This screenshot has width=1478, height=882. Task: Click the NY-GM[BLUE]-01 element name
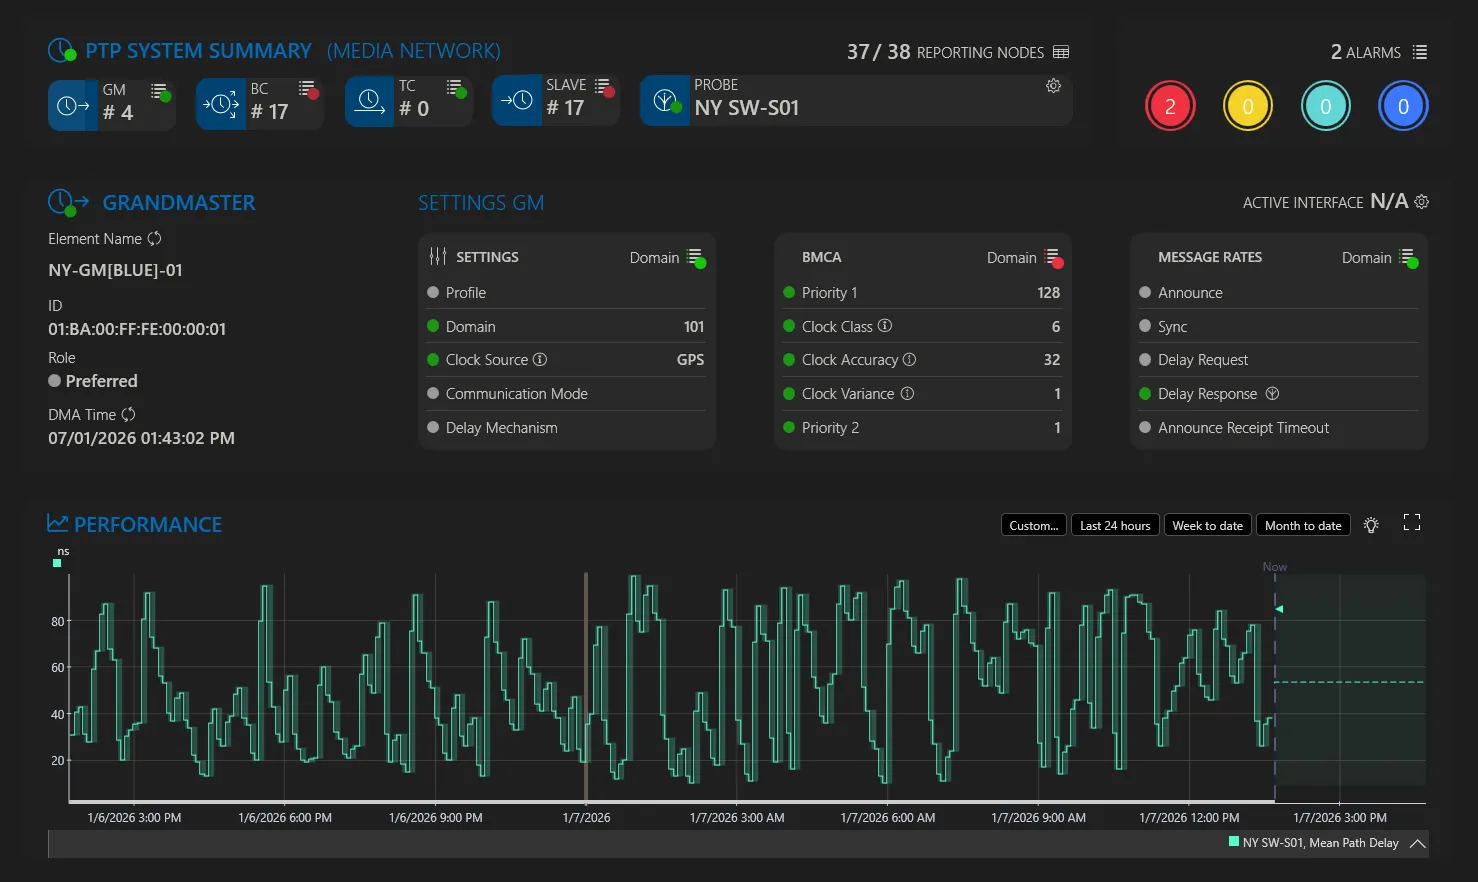pyautogui.click(x=115, y=270)
